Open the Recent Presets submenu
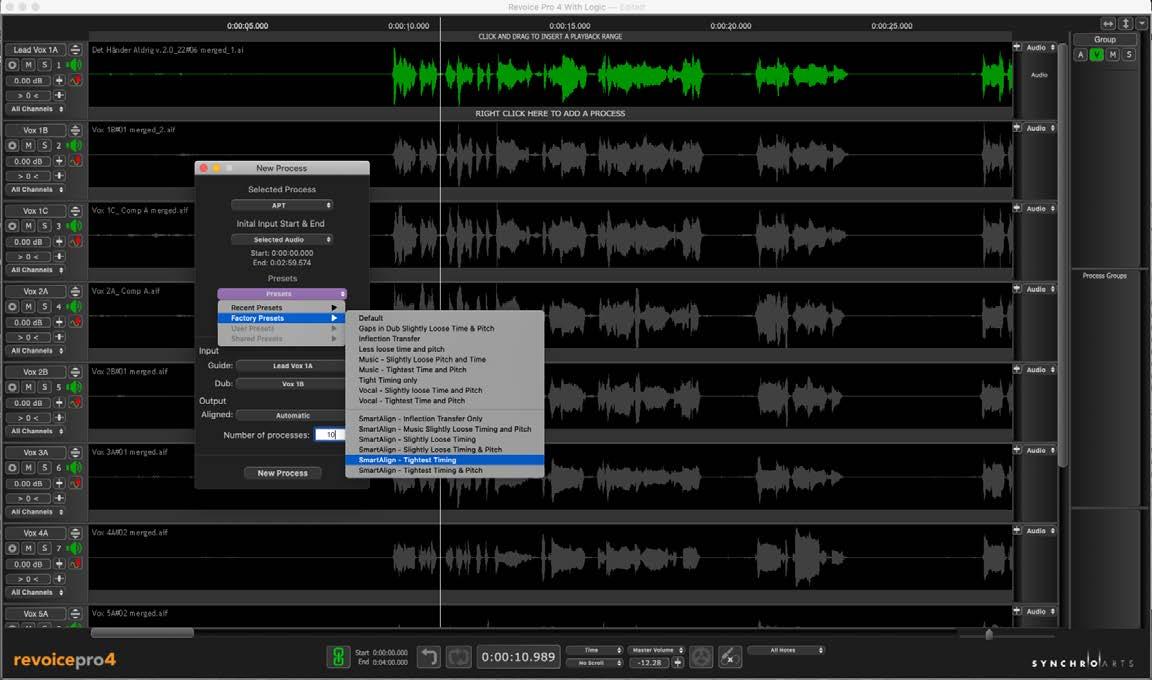1152x680 pixels. (281, 308)
